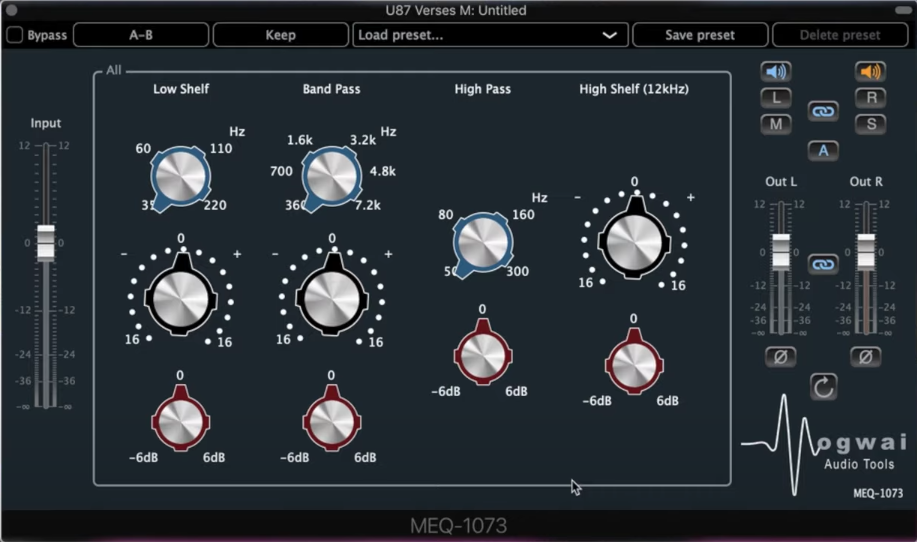Click the Audio Tools logo text
Viewport: 917px width, 542px height.
pyautogui.click(x=859, y=464)
